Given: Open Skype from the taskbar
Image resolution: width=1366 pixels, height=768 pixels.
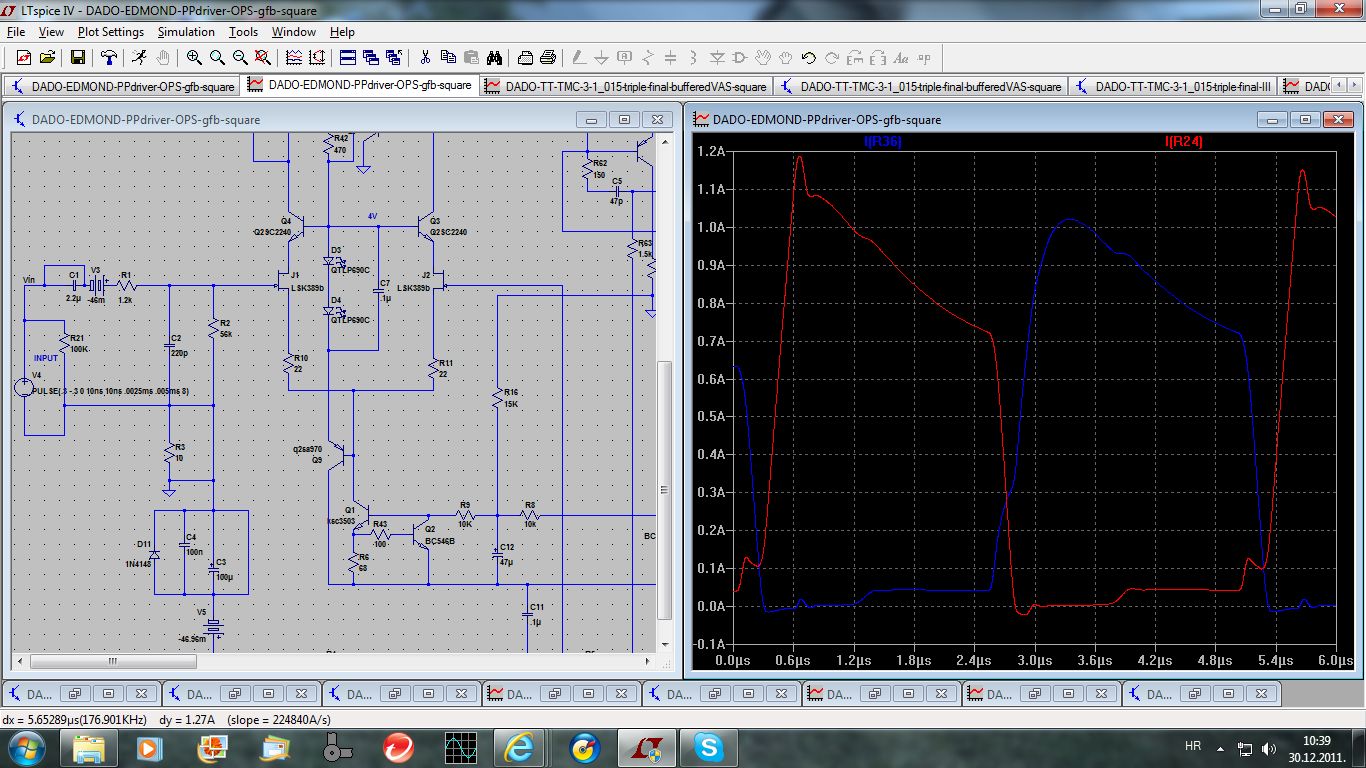Looking at the screenshot, I should (x=710, y=747).
